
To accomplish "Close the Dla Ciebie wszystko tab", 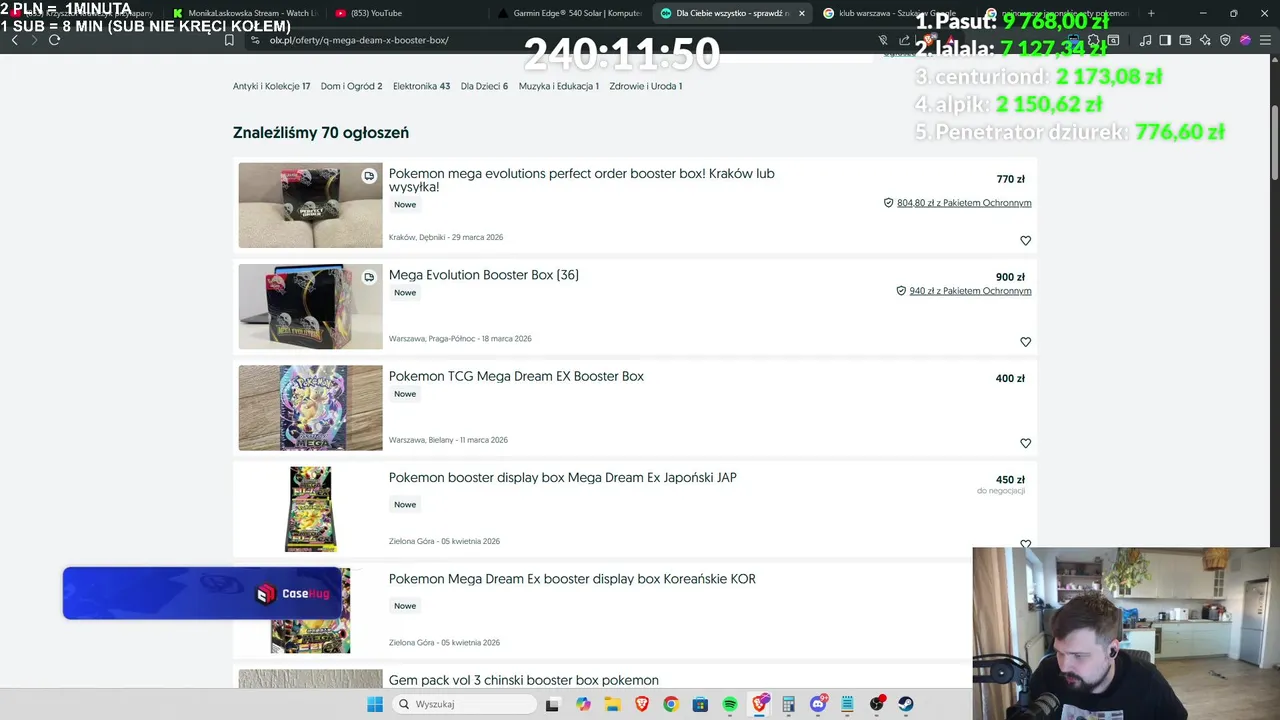I will tap(801, 13).
